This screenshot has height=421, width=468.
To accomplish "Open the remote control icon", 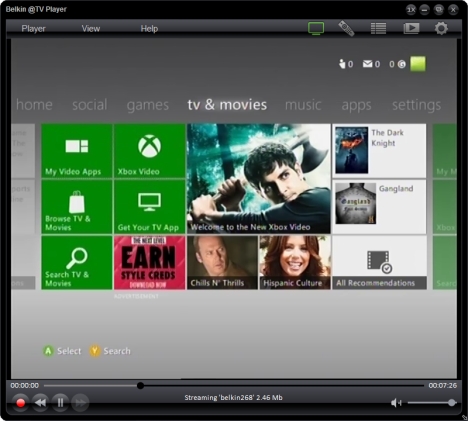I will 346,28.
